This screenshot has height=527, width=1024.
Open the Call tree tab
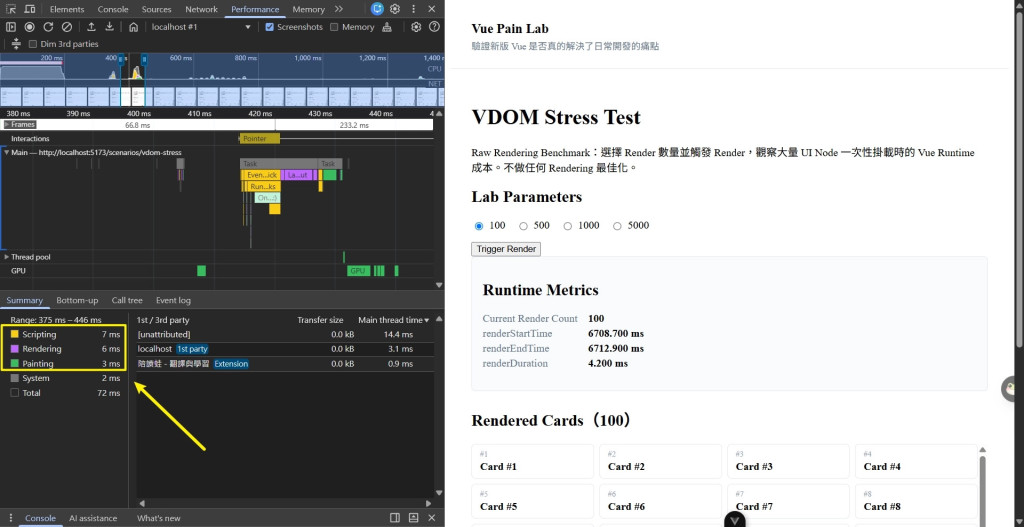(127, 300)
